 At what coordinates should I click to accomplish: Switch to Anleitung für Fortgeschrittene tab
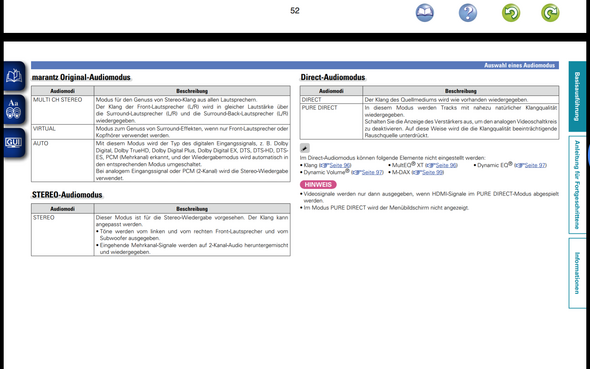pos(577,185)
